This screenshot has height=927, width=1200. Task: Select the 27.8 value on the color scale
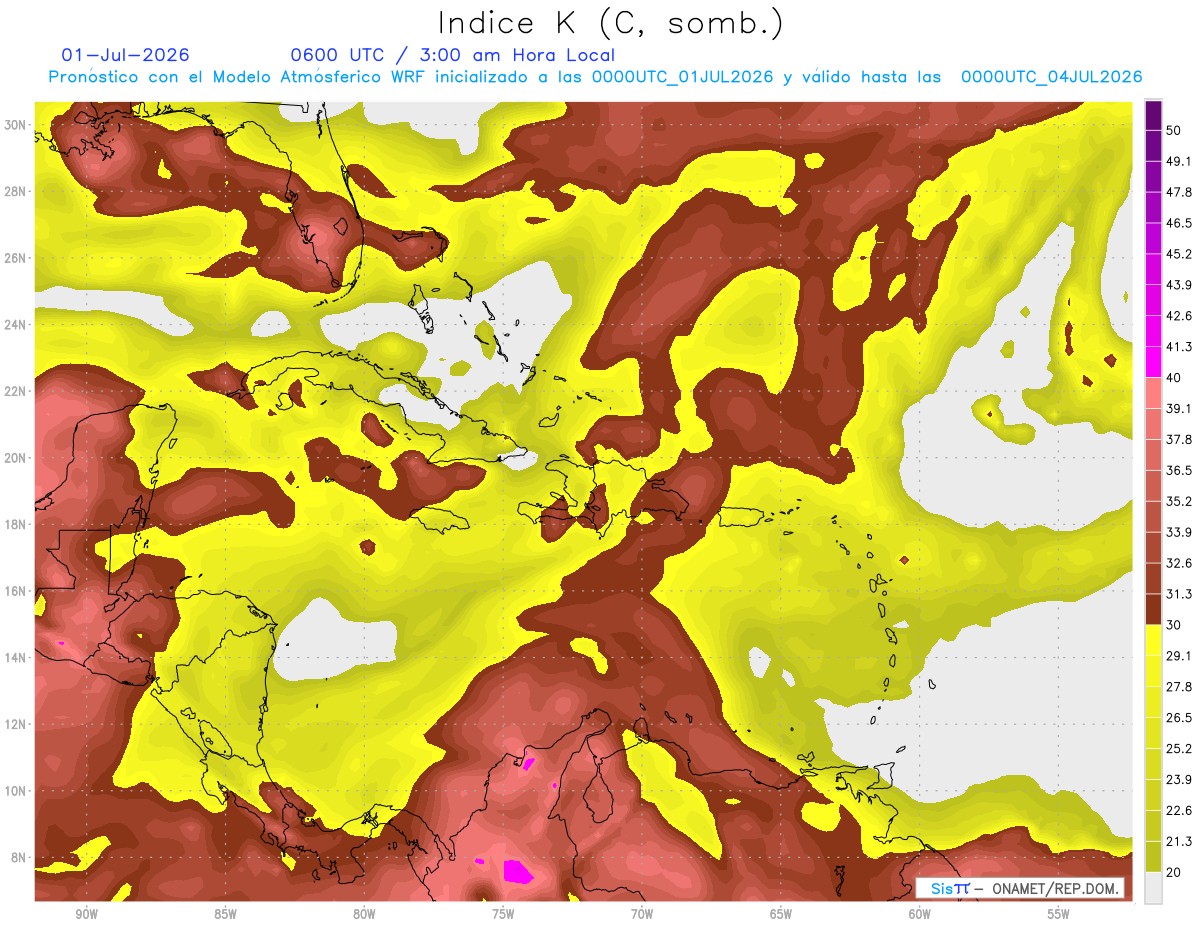[1179, 687]
